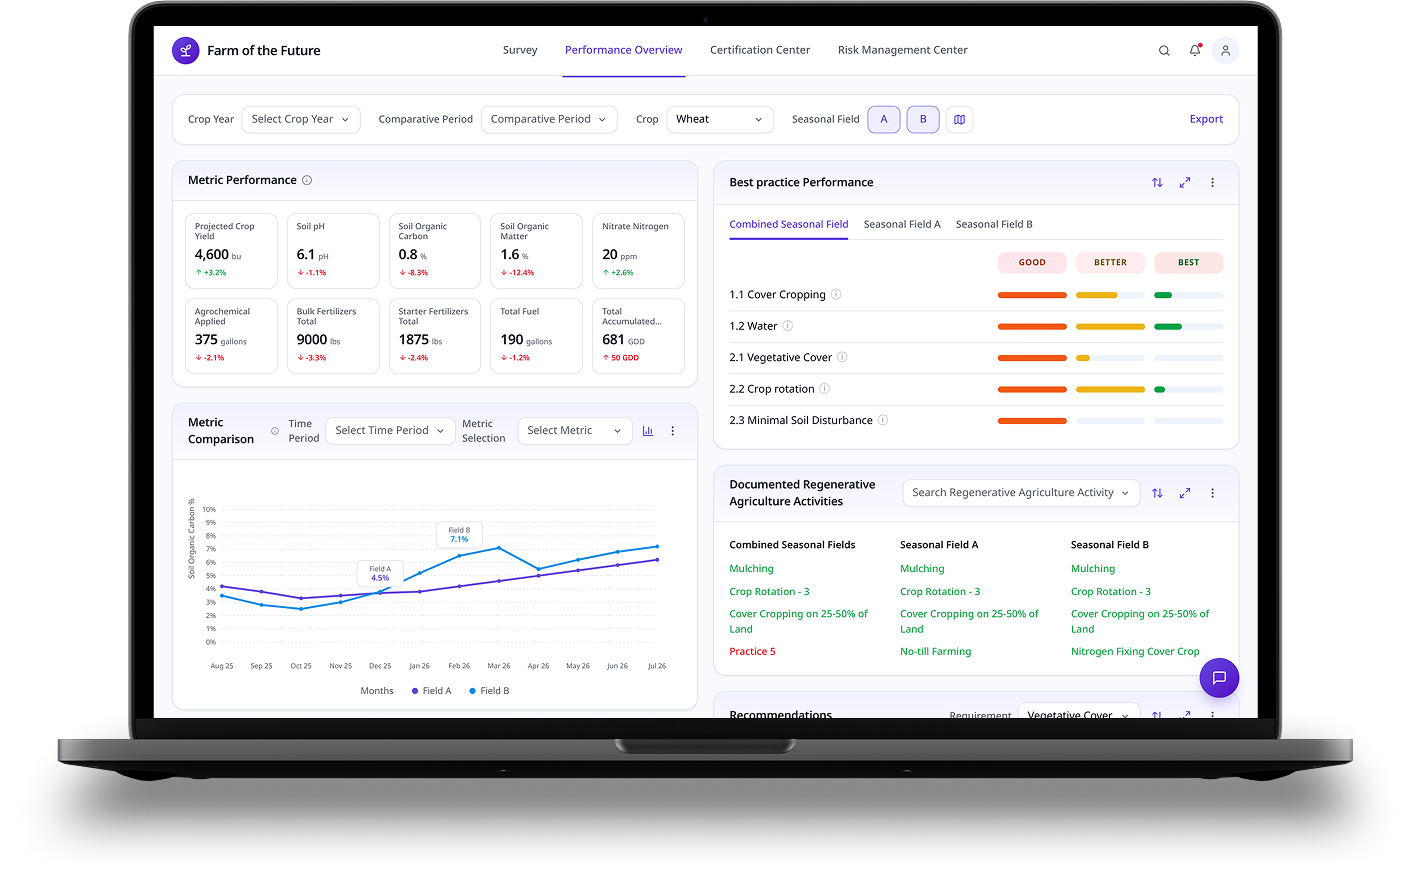Switch to the Seasonal Field A tab
Screen dimensions: 1413x872
tap(902, 225)
